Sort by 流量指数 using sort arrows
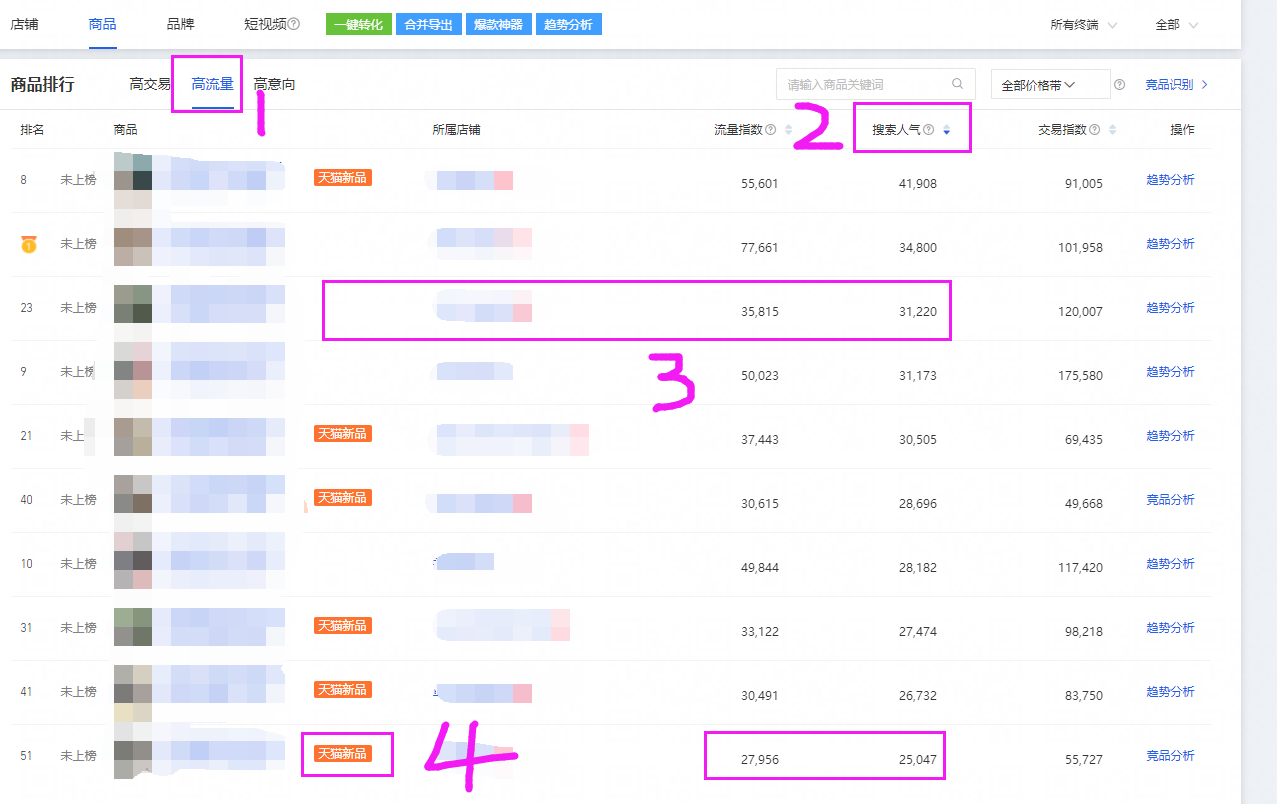Screen dimensions: 1277x804 (789, 130)
